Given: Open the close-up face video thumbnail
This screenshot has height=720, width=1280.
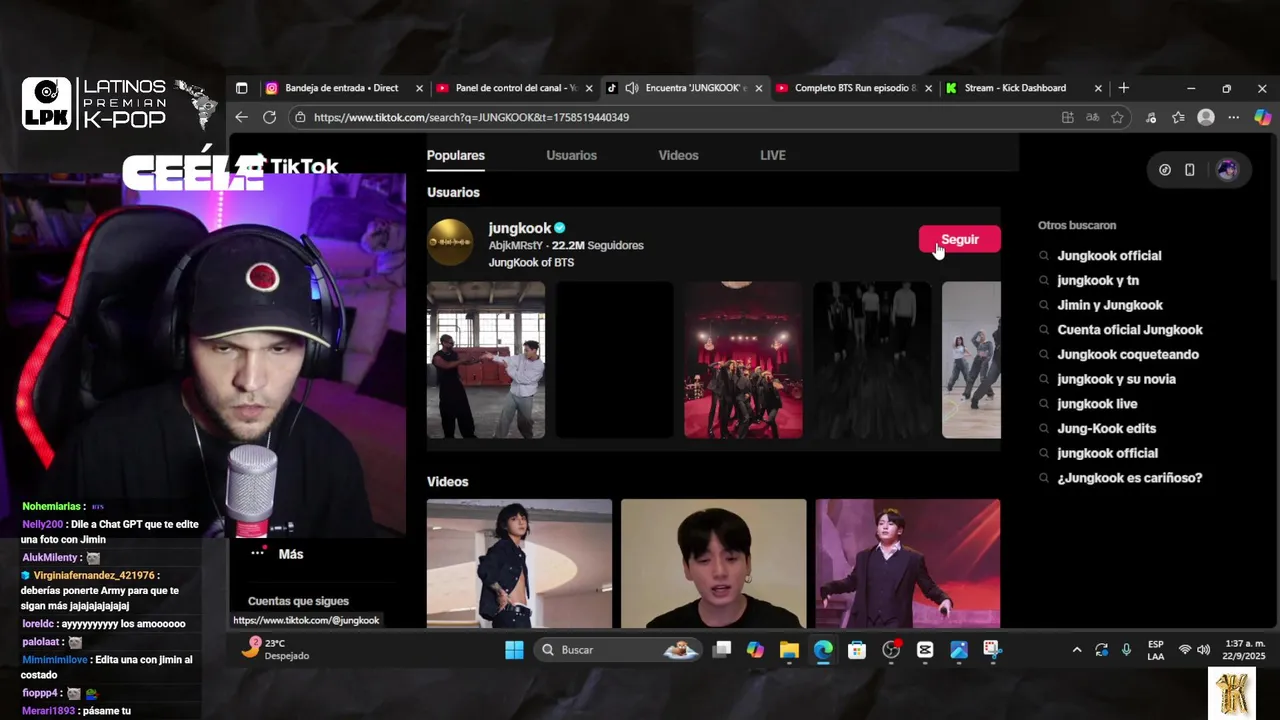Looking at the screenshot, I should pyautogui.click(x=713, y=563).
